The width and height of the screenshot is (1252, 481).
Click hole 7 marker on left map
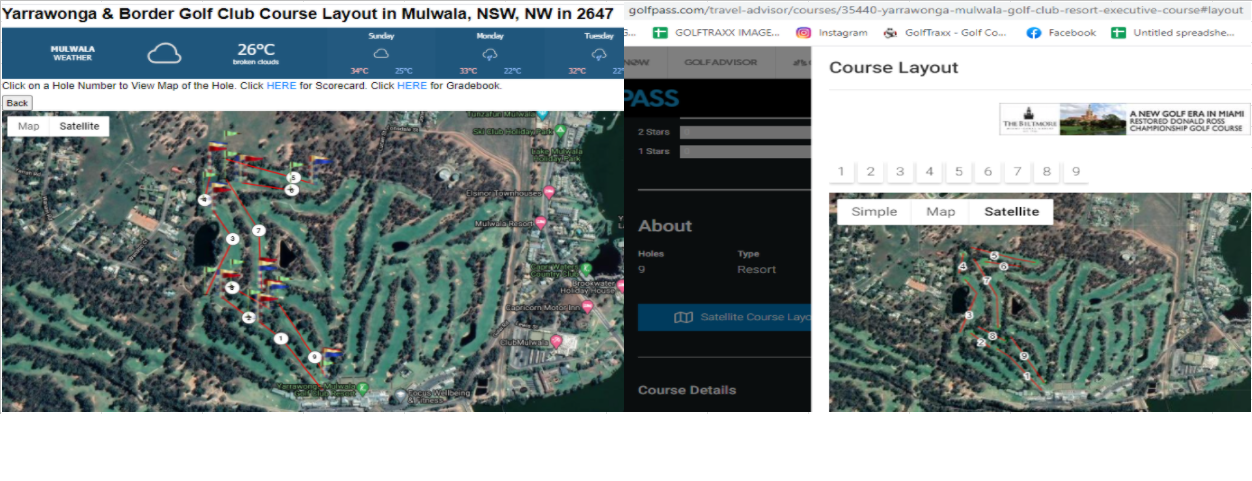click(259, 231)
